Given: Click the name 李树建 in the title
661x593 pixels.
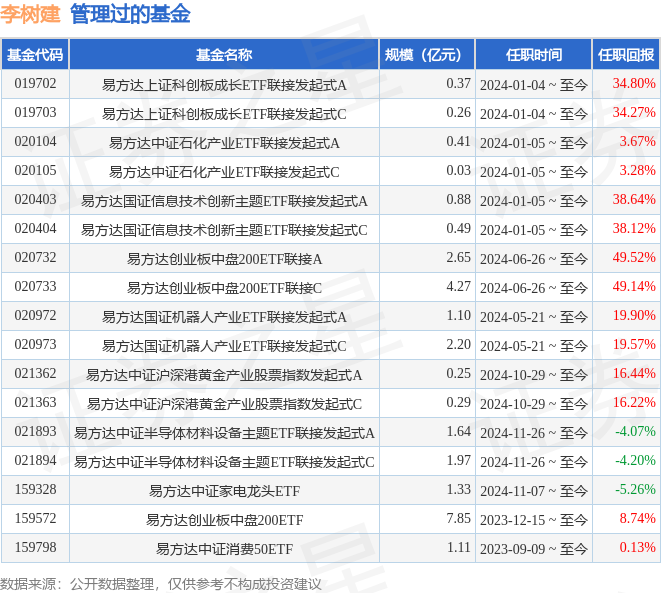Looking at the screenshot, I should click(x=30, y=14).
